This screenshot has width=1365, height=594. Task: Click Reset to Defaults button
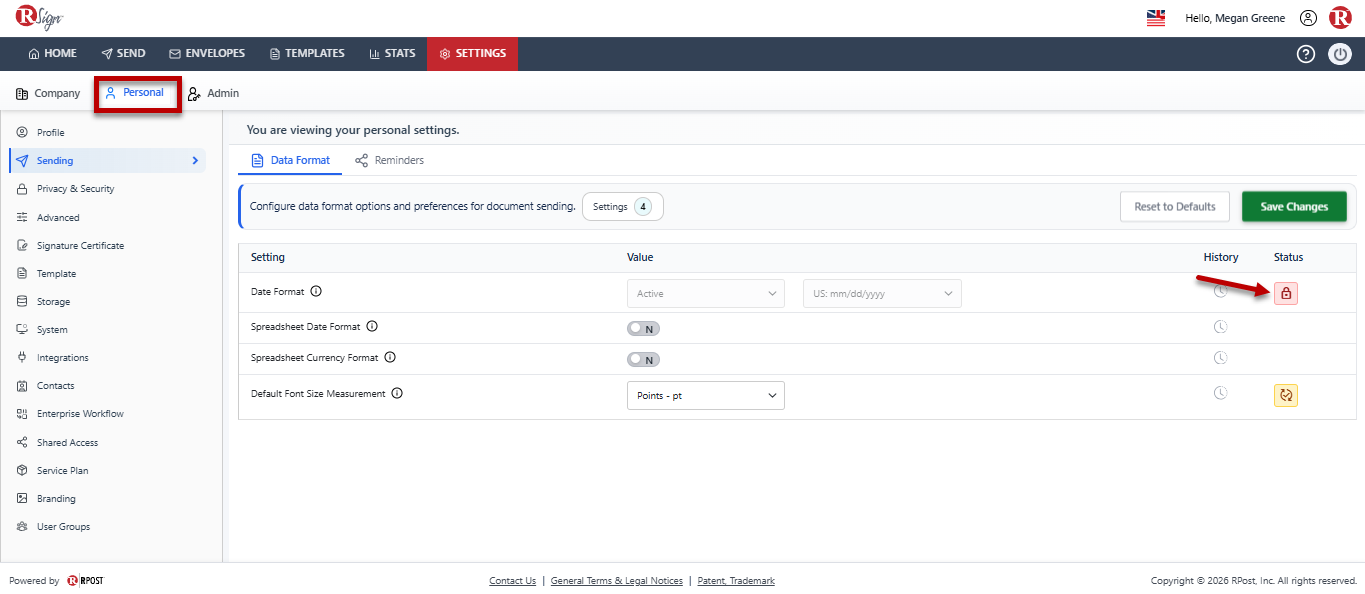(x=1175, y=207)
